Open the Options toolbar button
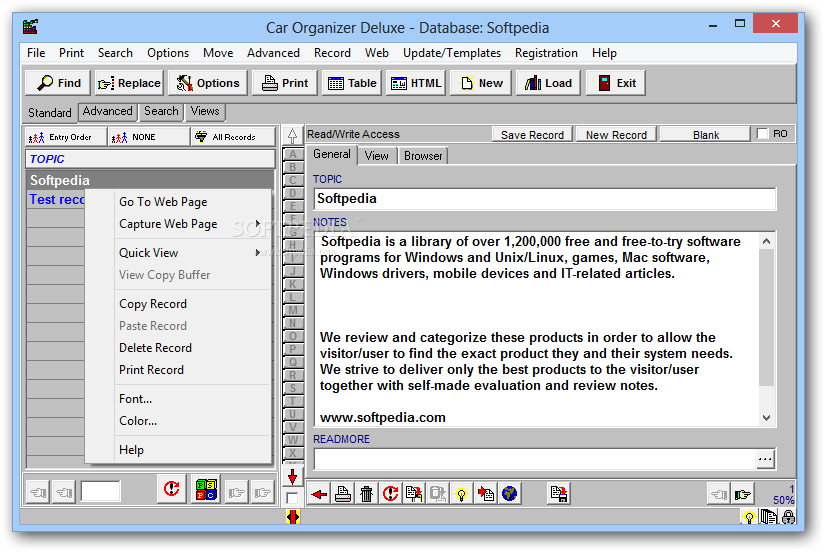825x552 pixels. tap(207, 83)
